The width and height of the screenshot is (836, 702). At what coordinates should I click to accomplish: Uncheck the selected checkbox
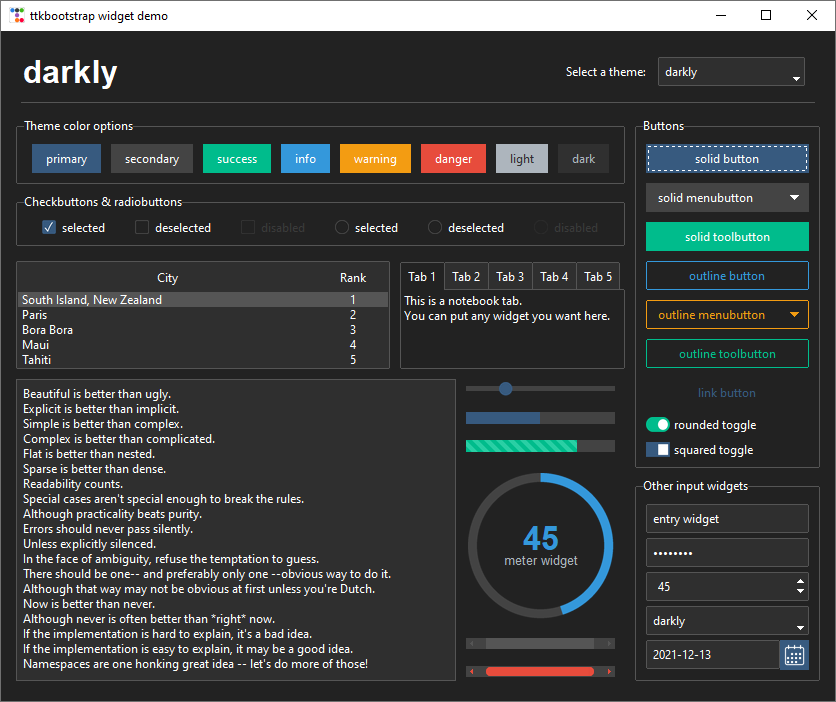tap(47, 227)
